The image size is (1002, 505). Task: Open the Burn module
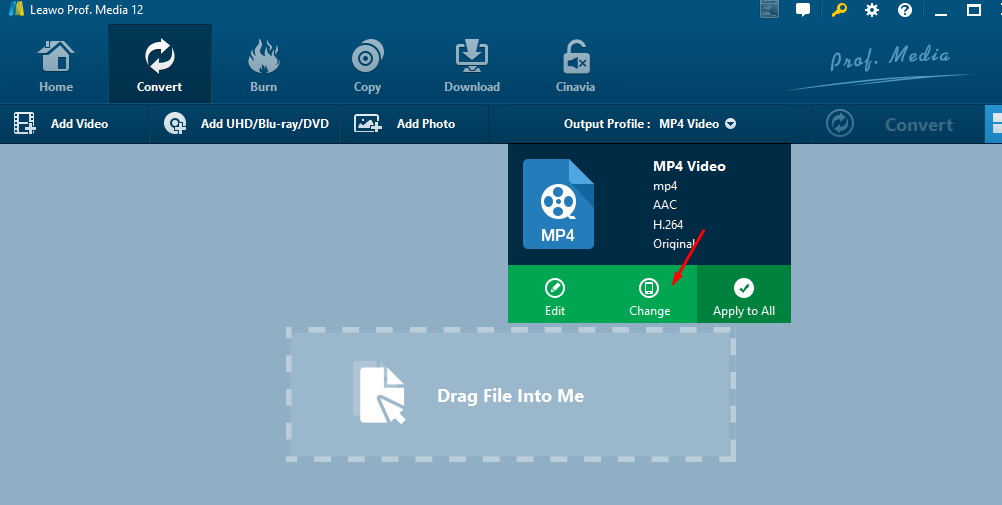[x=263, y=64]
